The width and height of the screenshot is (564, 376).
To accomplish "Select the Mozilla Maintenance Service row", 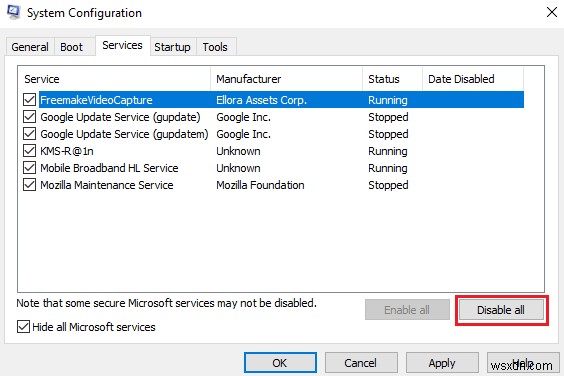I will (273, 185).
